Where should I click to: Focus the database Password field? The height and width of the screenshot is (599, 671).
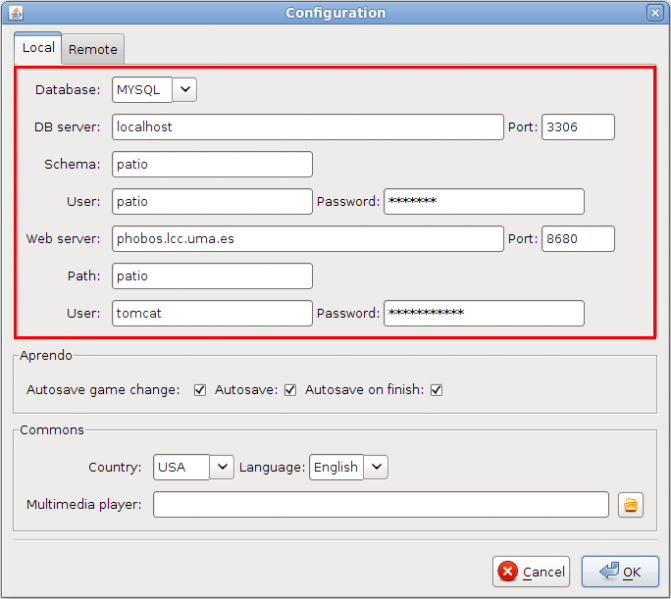point(484,202)
